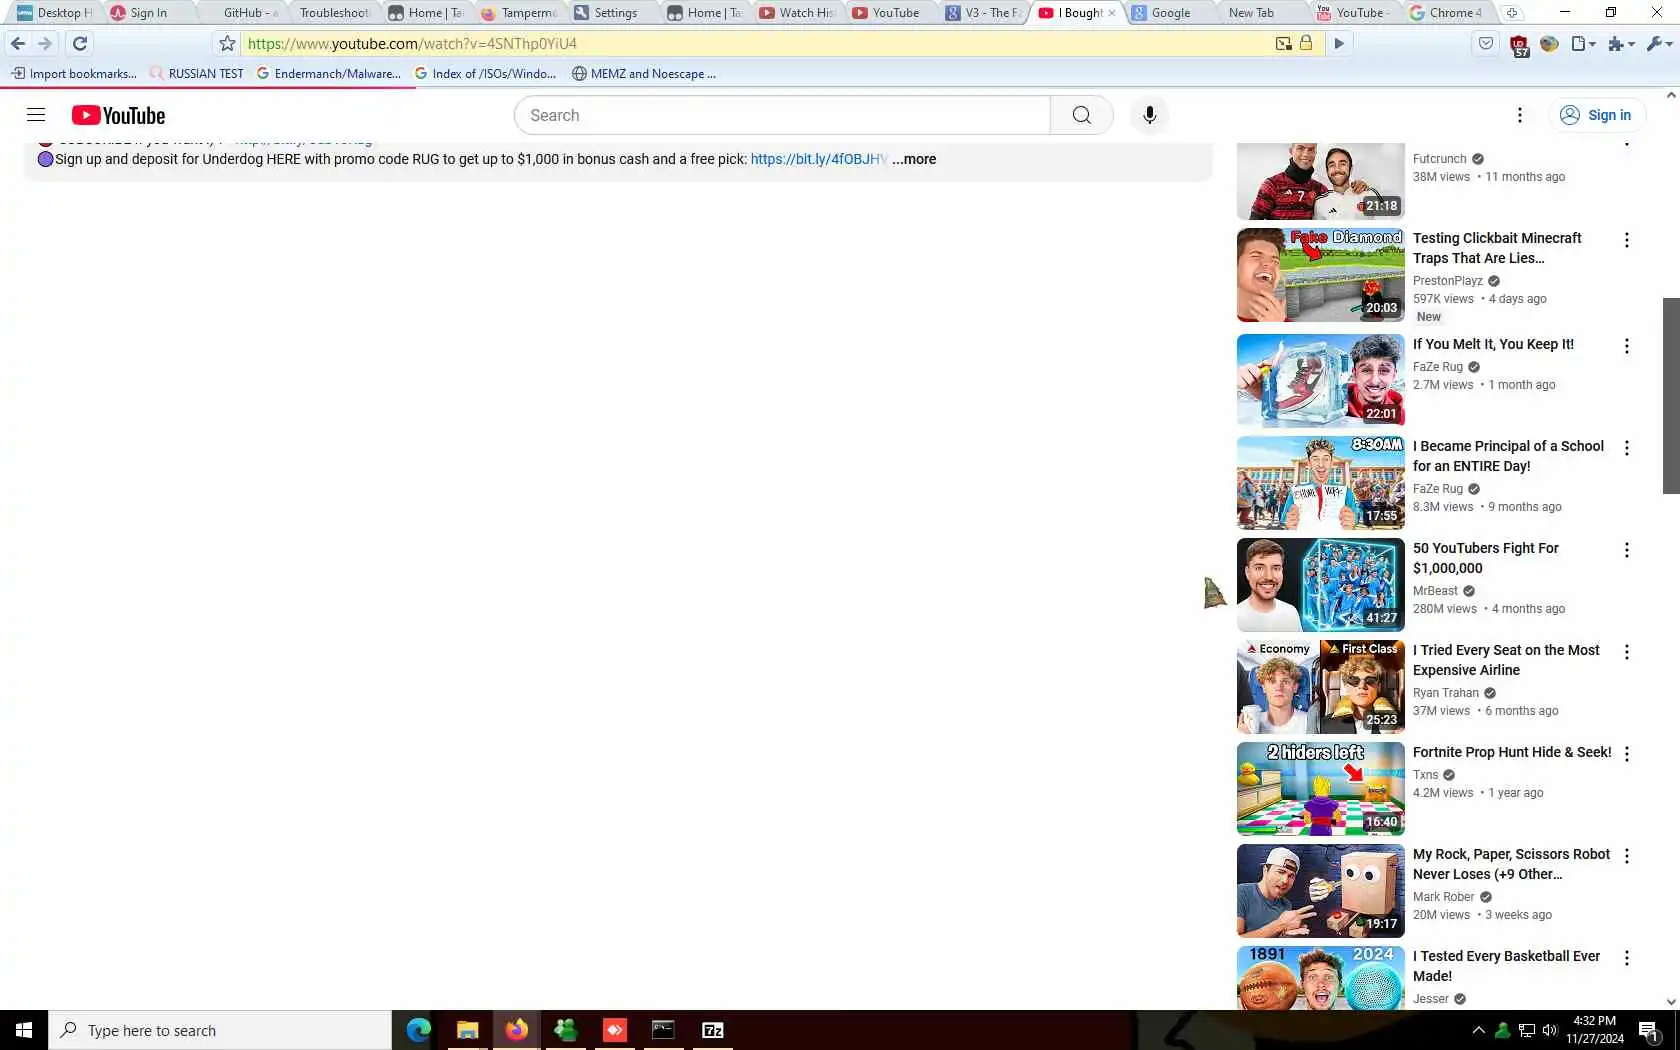Click the page vertical scrollbar thumb
The image size is (1680, 1050).
pos(1671,395)
